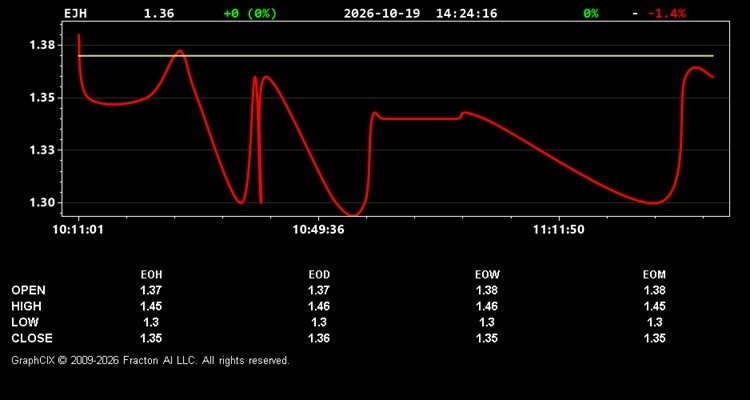Click the EOW LOW value 1.3
750x400 pixels.
tap(487, 322)
